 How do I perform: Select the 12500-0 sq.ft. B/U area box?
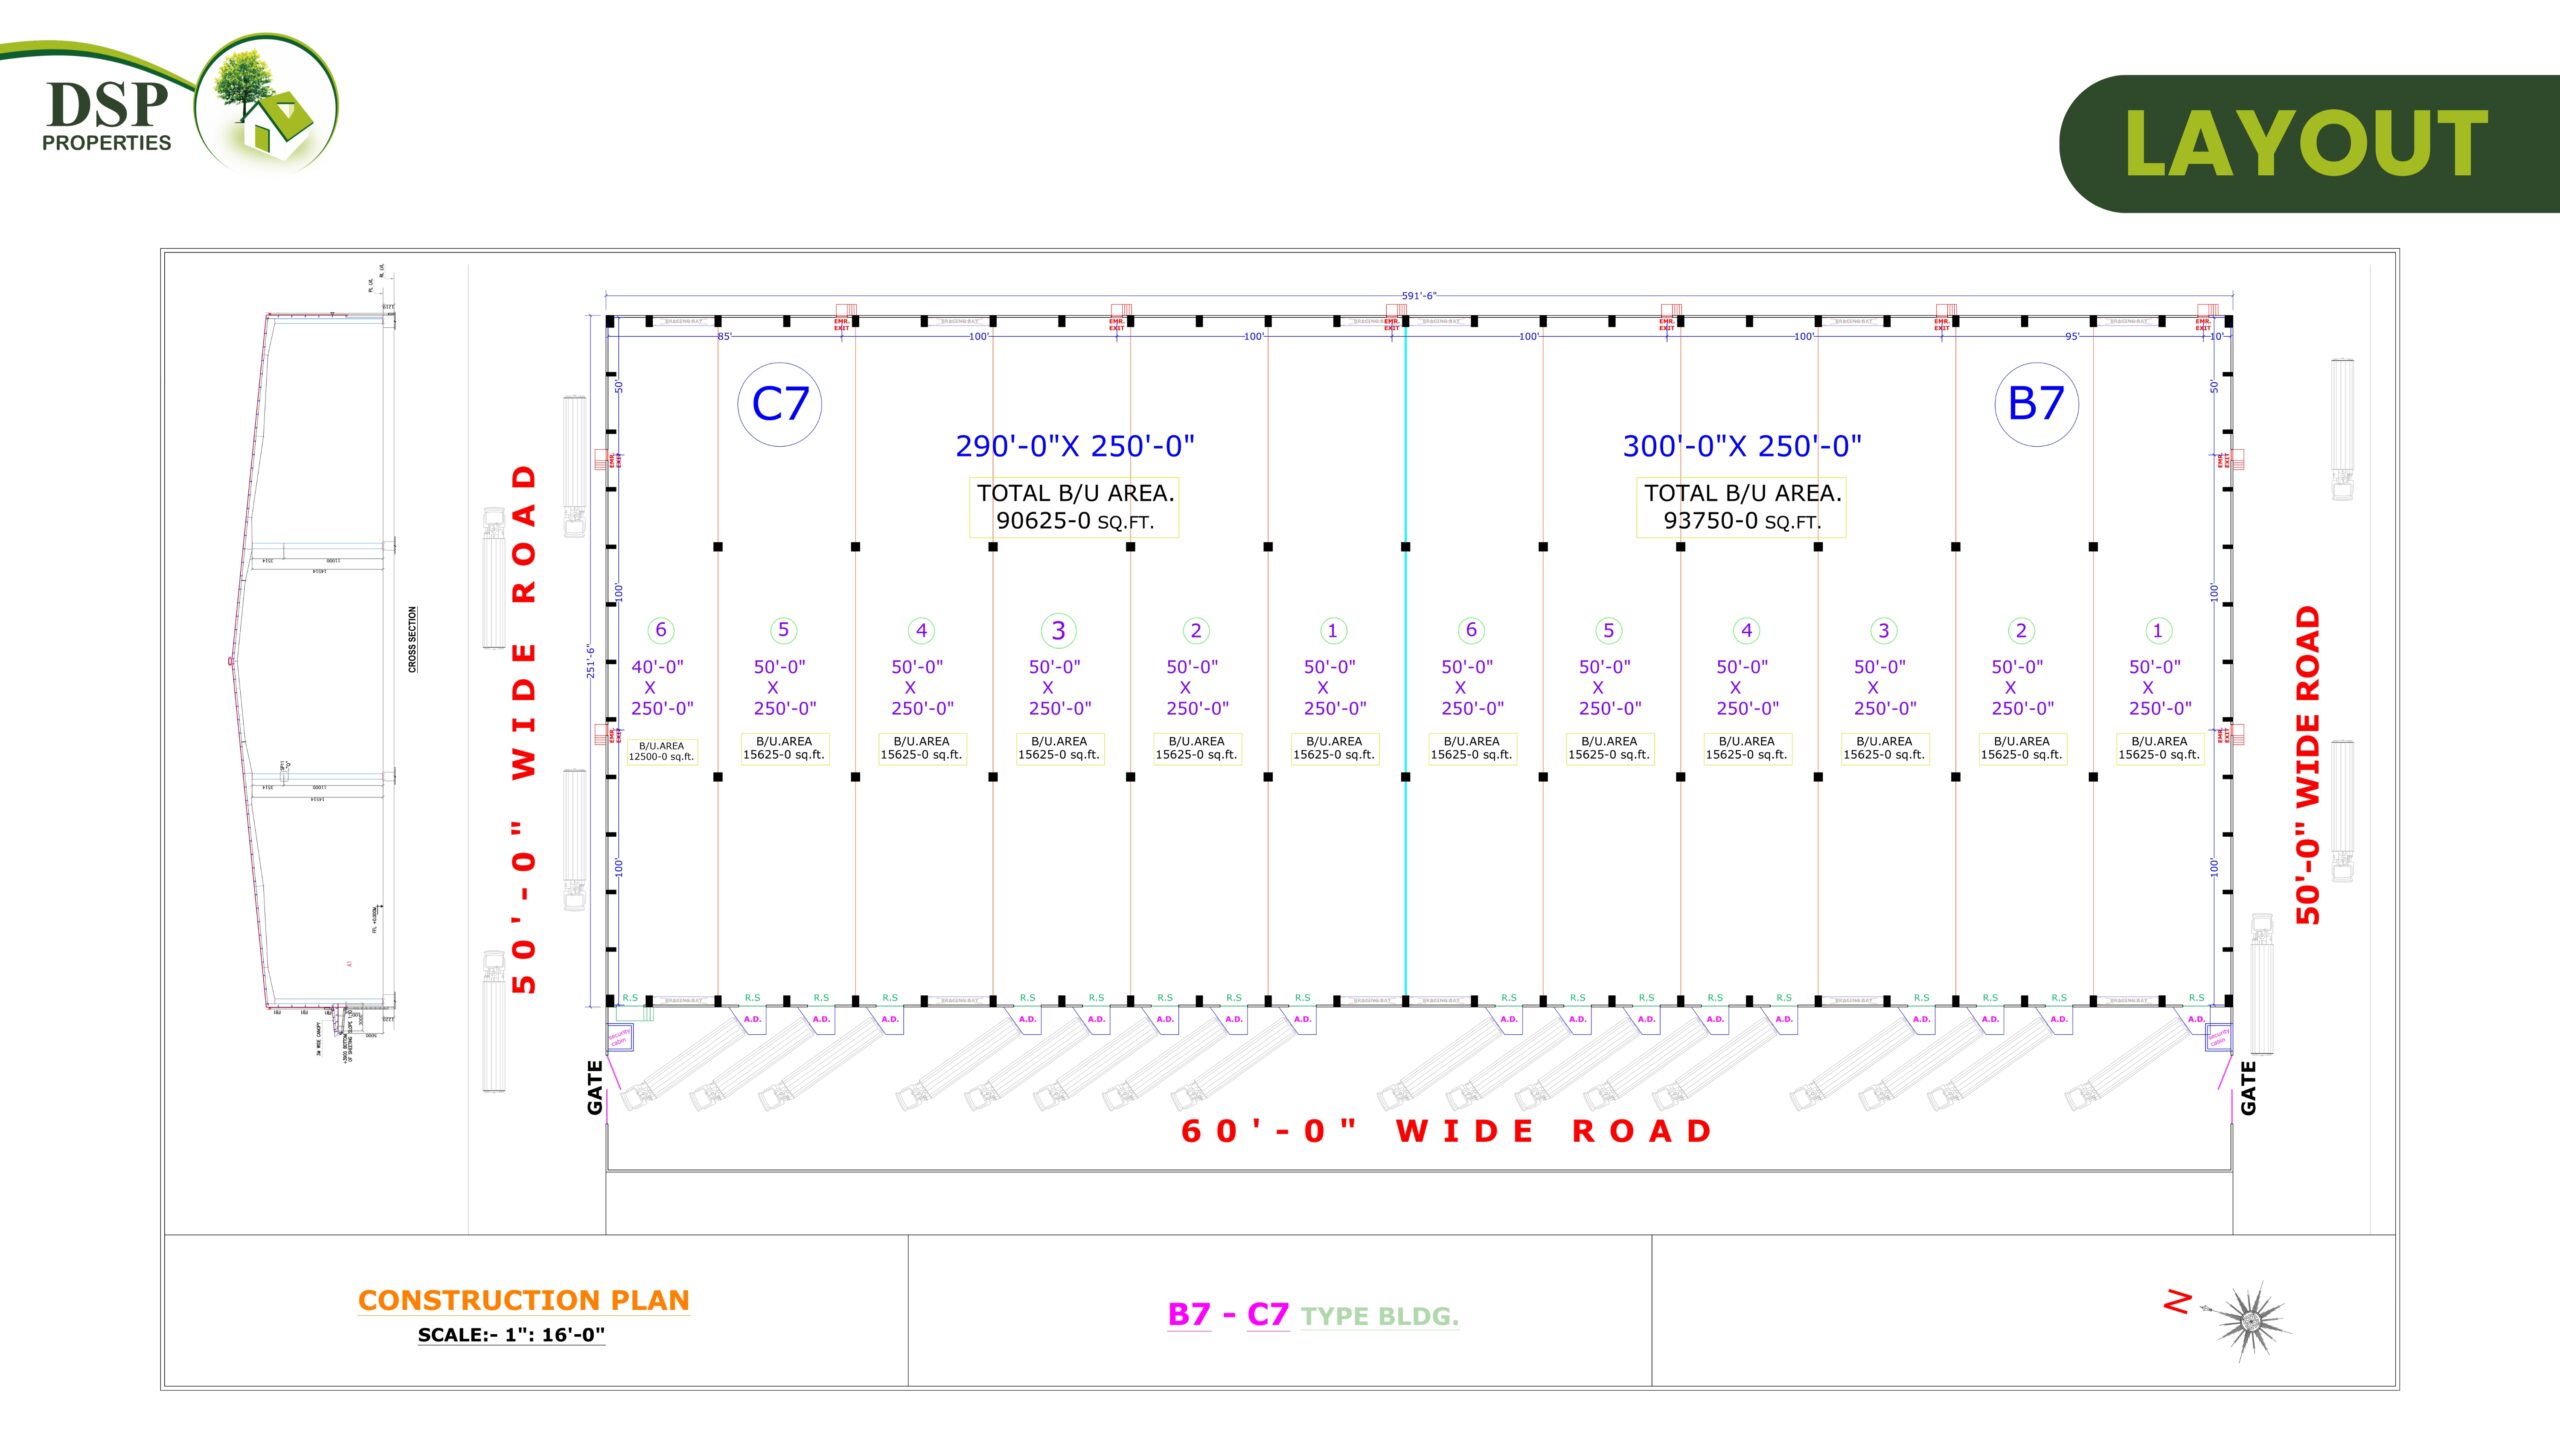click(661, 751)
